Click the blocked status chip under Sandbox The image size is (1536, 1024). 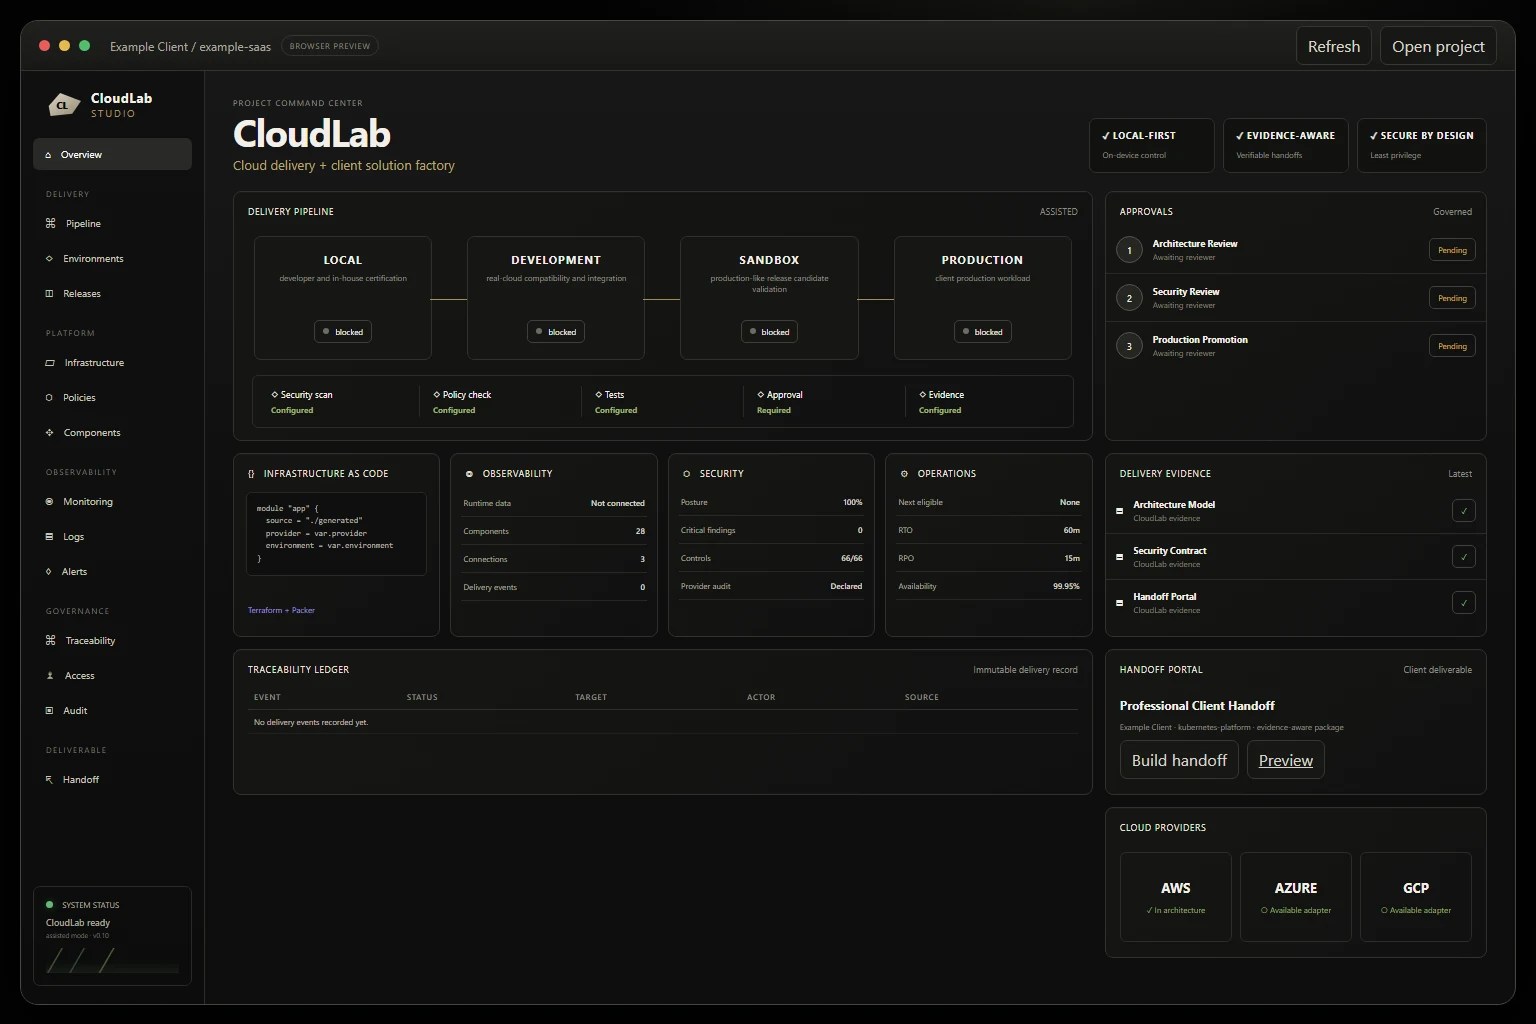769,332
